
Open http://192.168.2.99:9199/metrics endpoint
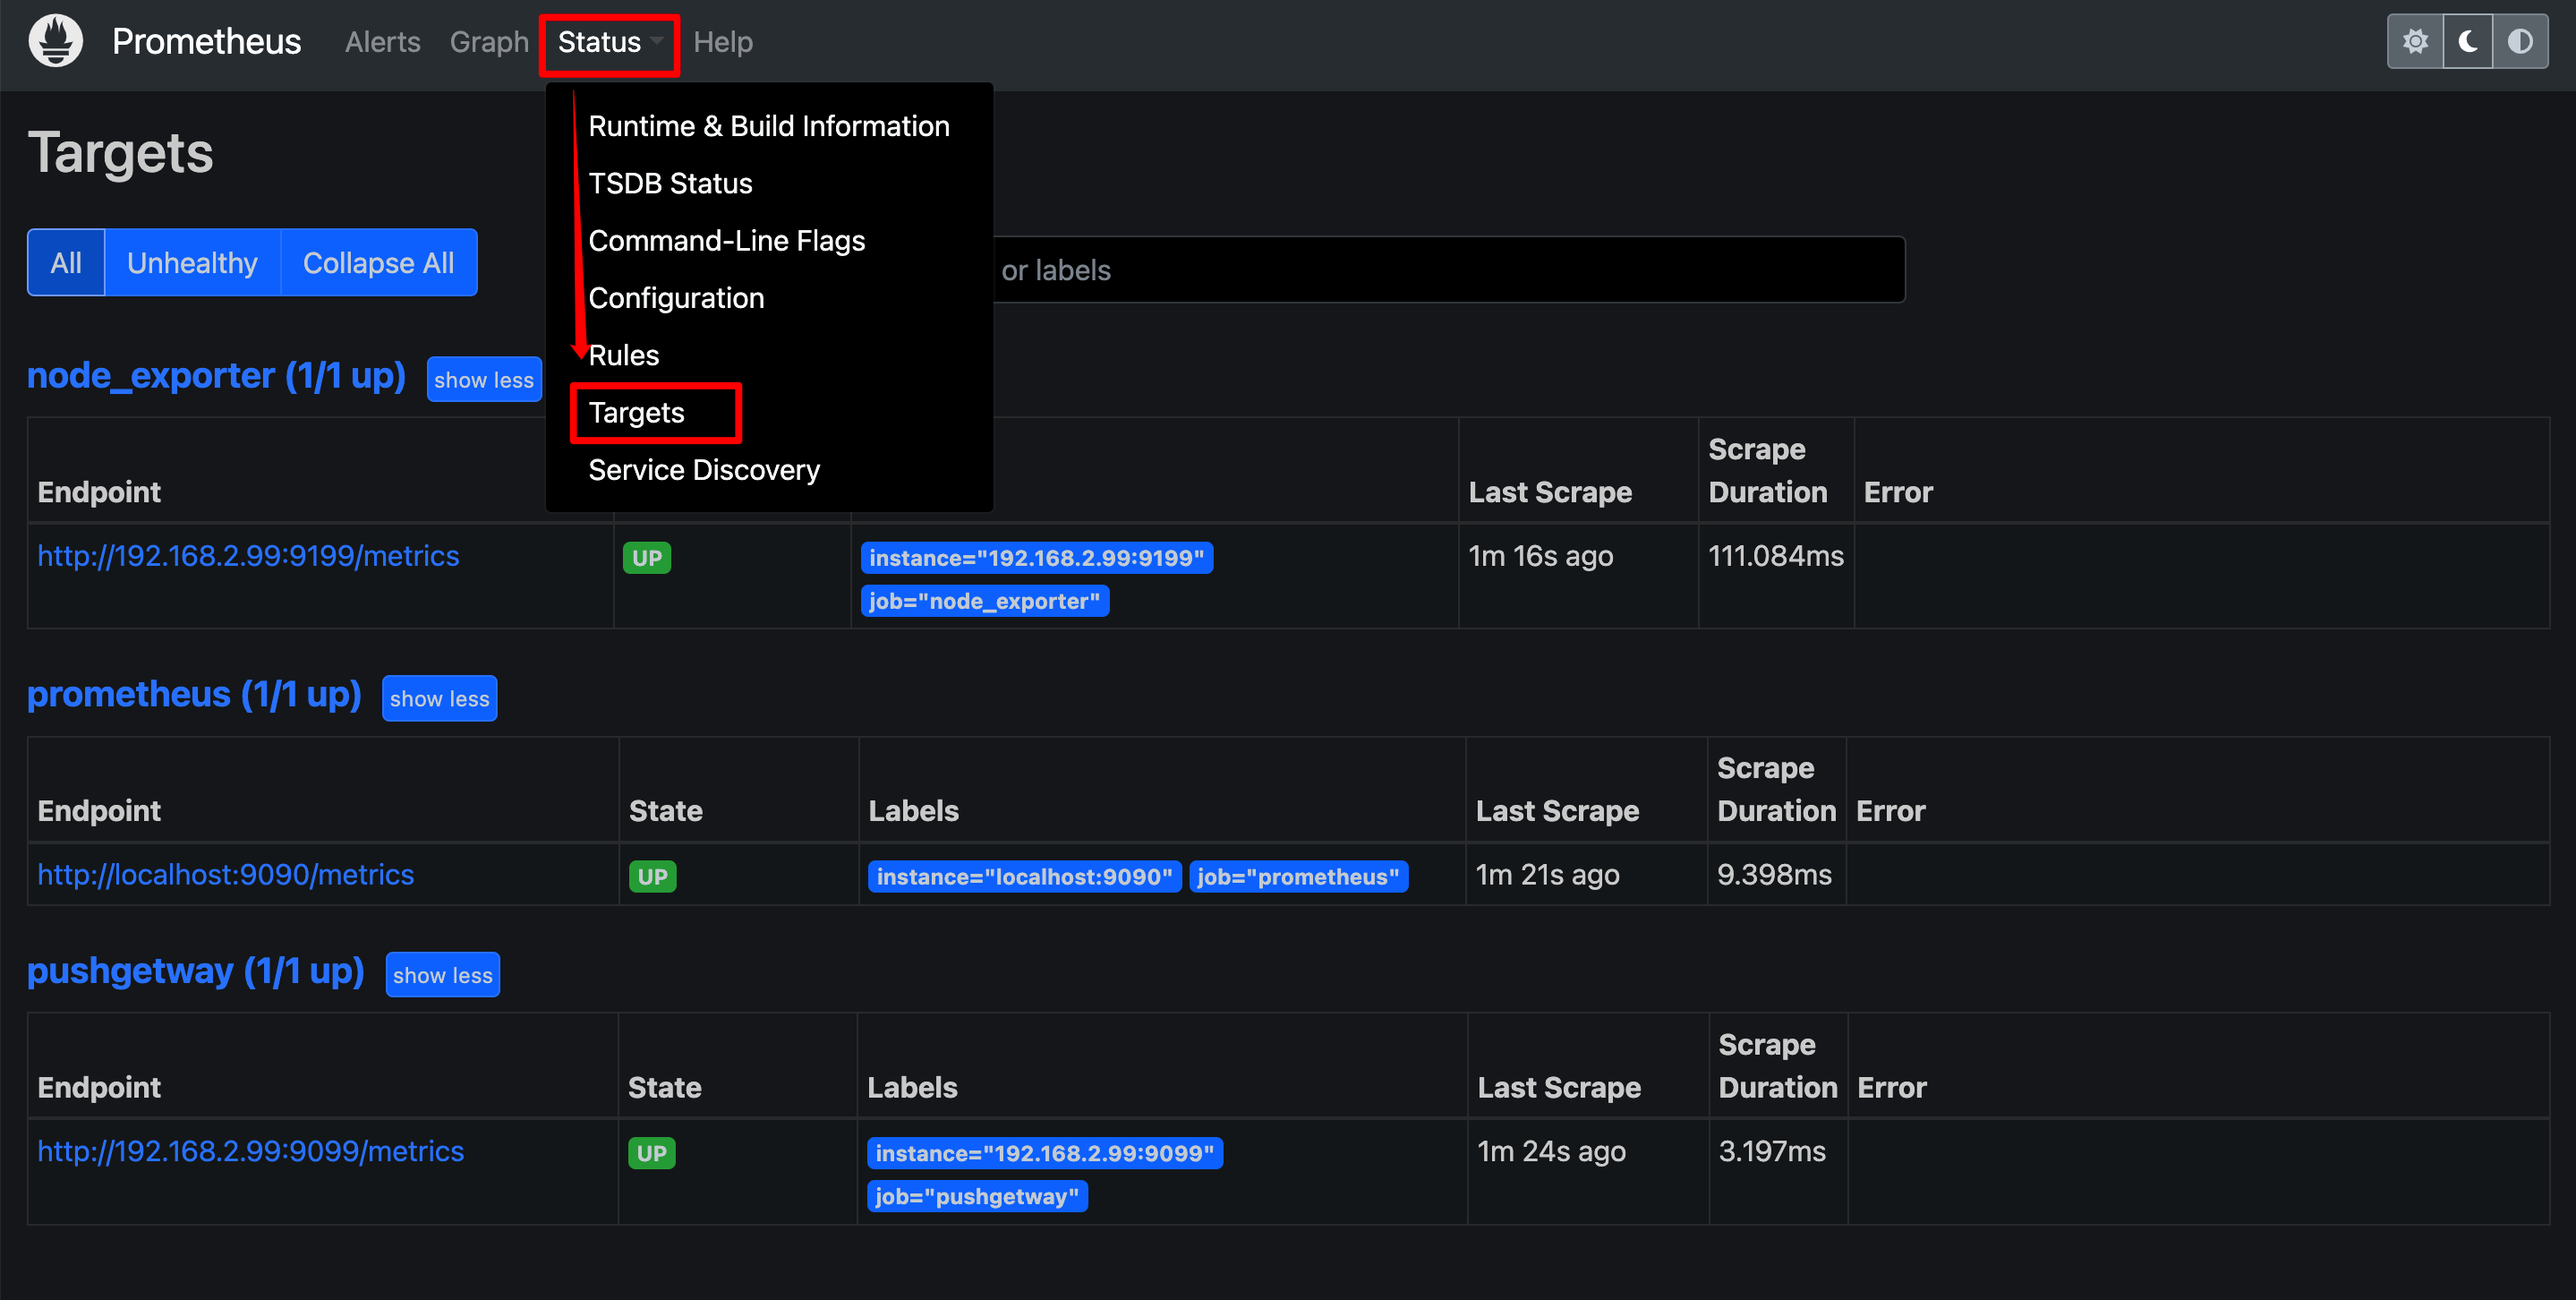tap(248, 556)
